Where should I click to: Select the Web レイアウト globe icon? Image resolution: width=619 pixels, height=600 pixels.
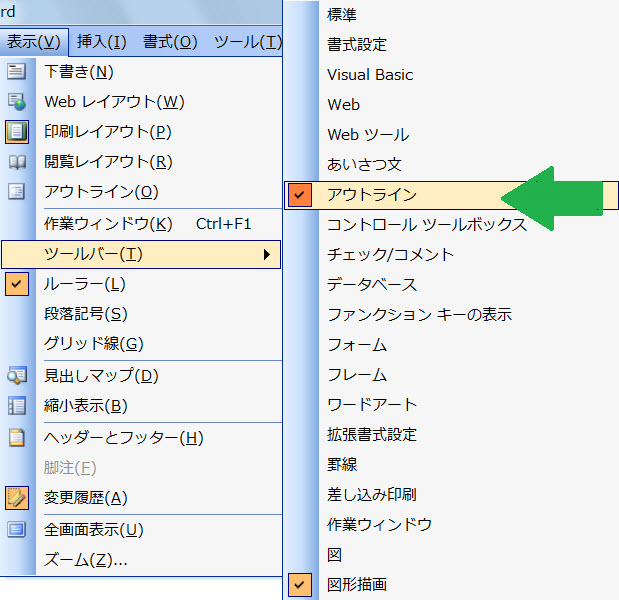[x=17, y=102]
